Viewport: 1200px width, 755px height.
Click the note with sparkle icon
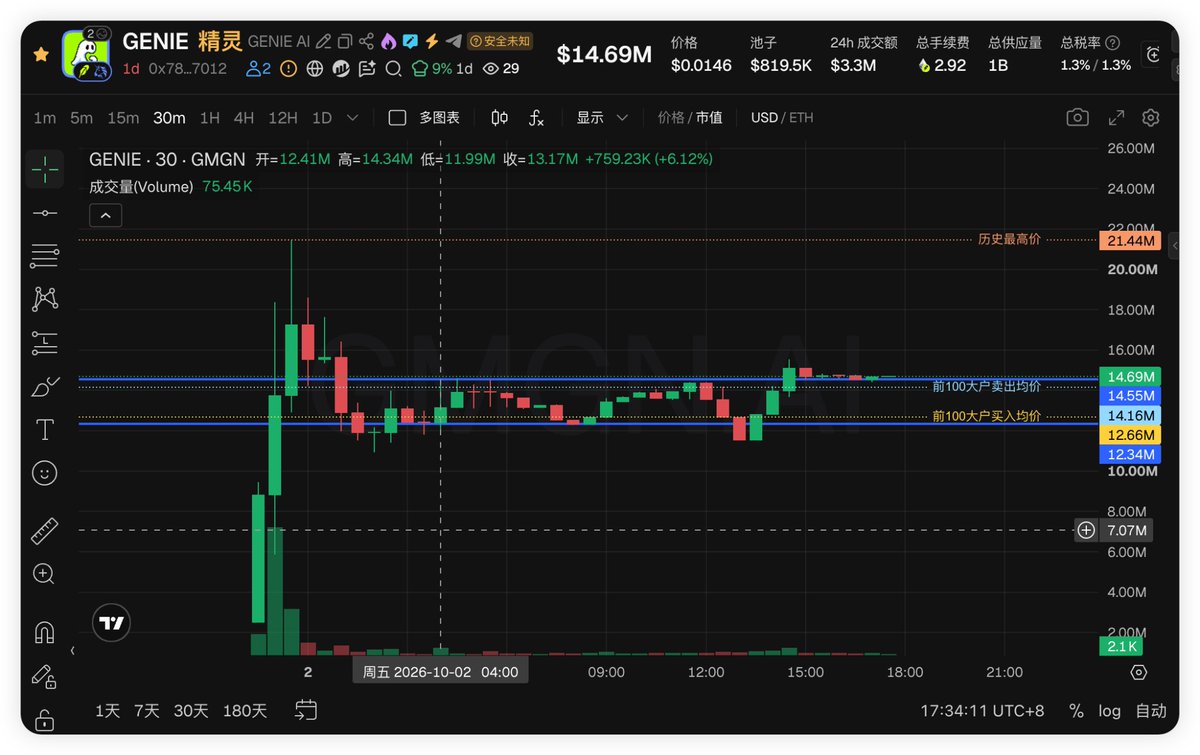click(x=367, y=69)
